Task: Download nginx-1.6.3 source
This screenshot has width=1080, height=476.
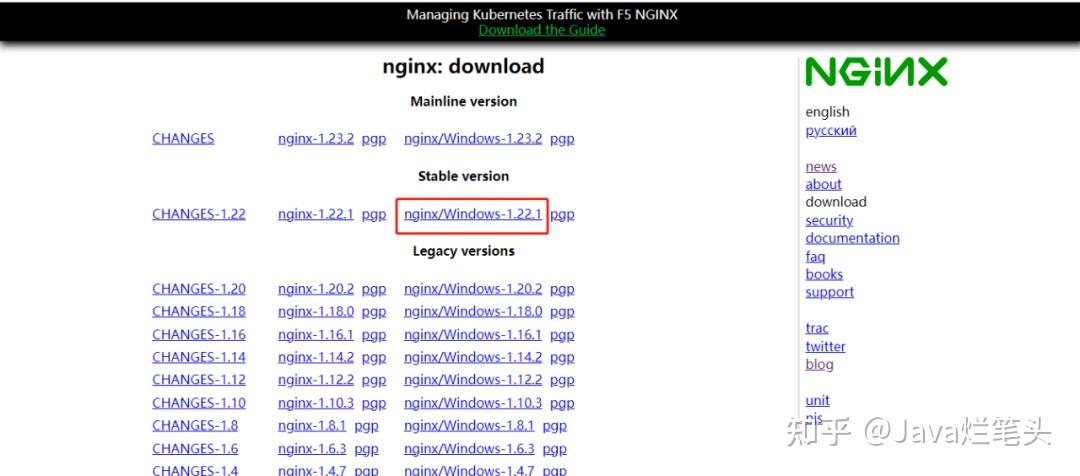Action: point(312,449)
